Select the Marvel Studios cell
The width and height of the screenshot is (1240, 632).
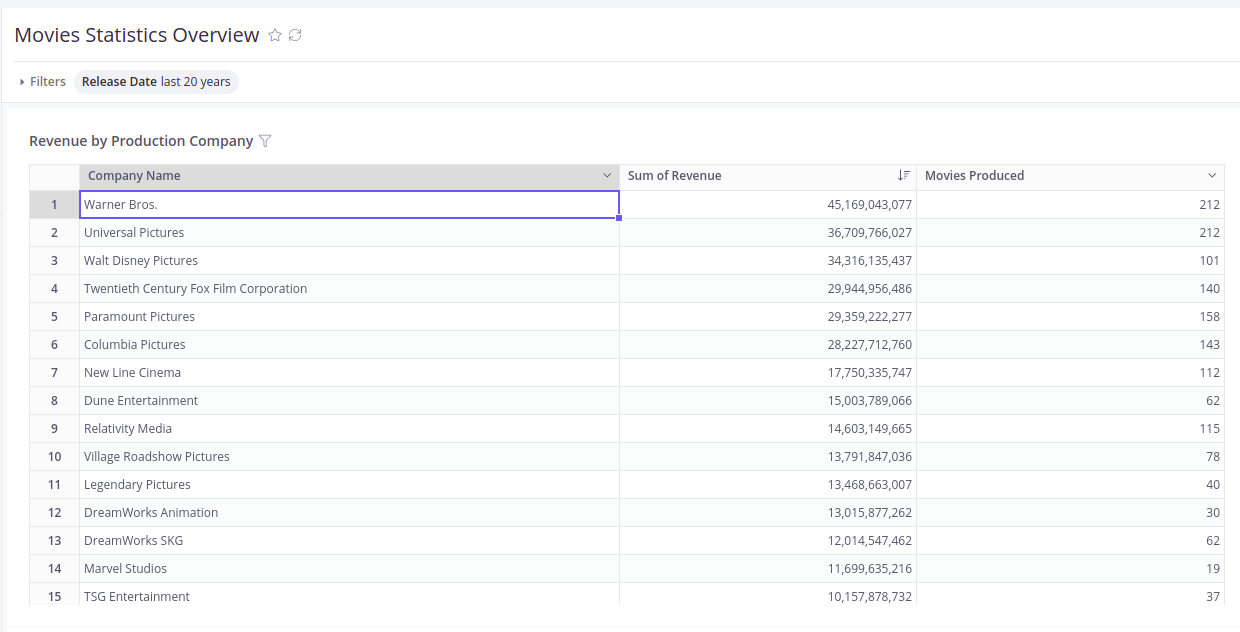pyautogui.click(x=349, y=568)
